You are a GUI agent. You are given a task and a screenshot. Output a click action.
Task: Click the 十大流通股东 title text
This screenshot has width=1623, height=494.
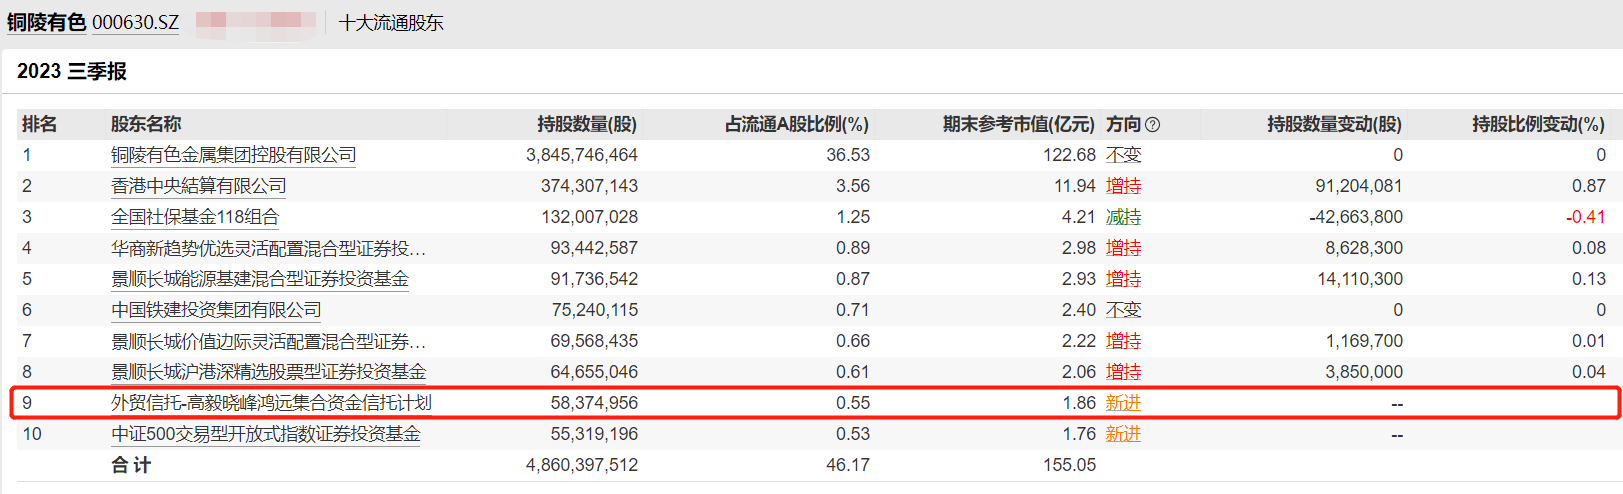pyautogui.click(x=391, y=22)
